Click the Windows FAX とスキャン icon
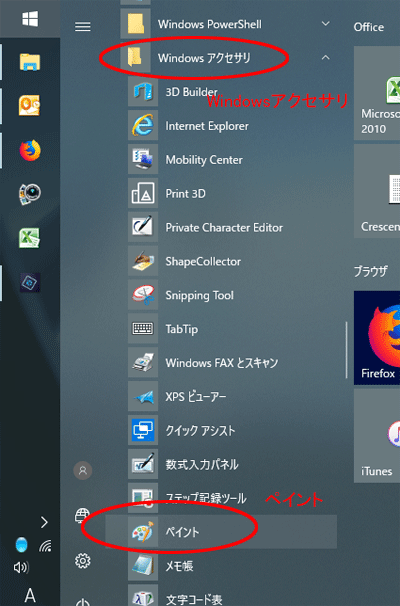400x606 pixels. click(x=143, y=363)
